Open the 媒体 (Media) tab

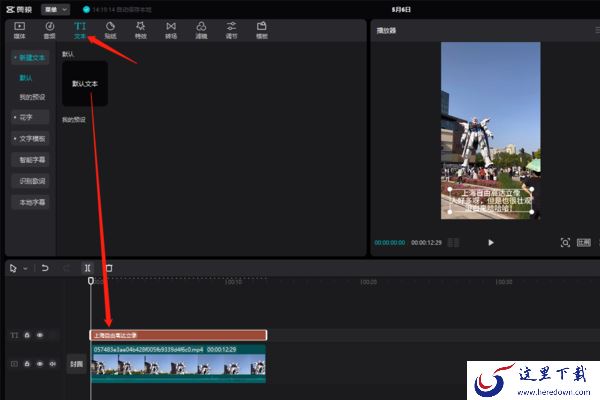pyautogui.click(x=20, y=30)
